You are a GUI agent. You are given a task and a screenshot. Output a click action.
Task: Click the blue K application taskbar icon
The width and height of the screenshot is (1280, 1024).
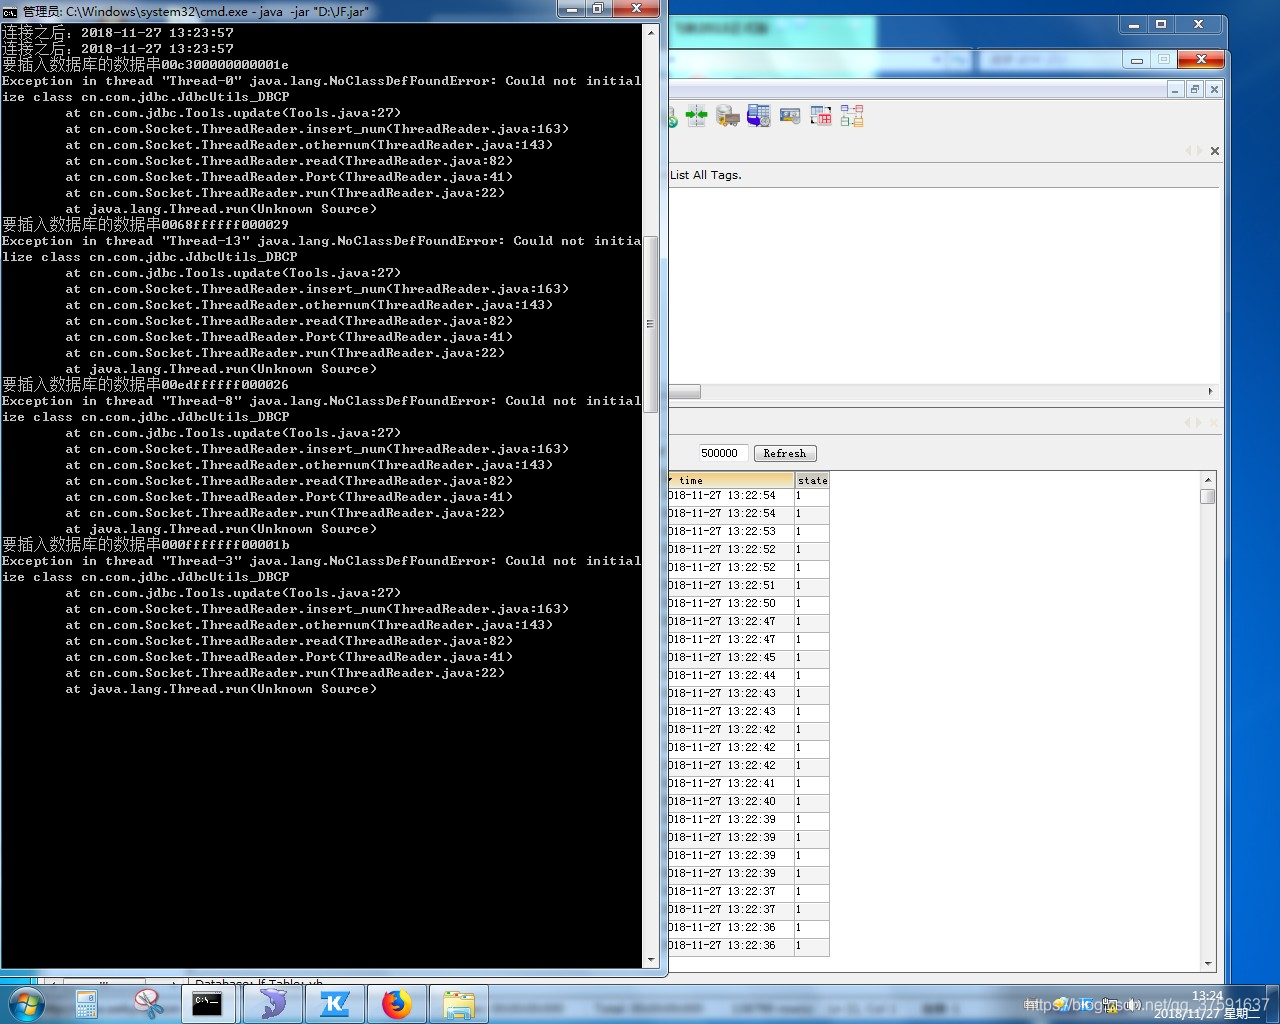coord(335,1004)
